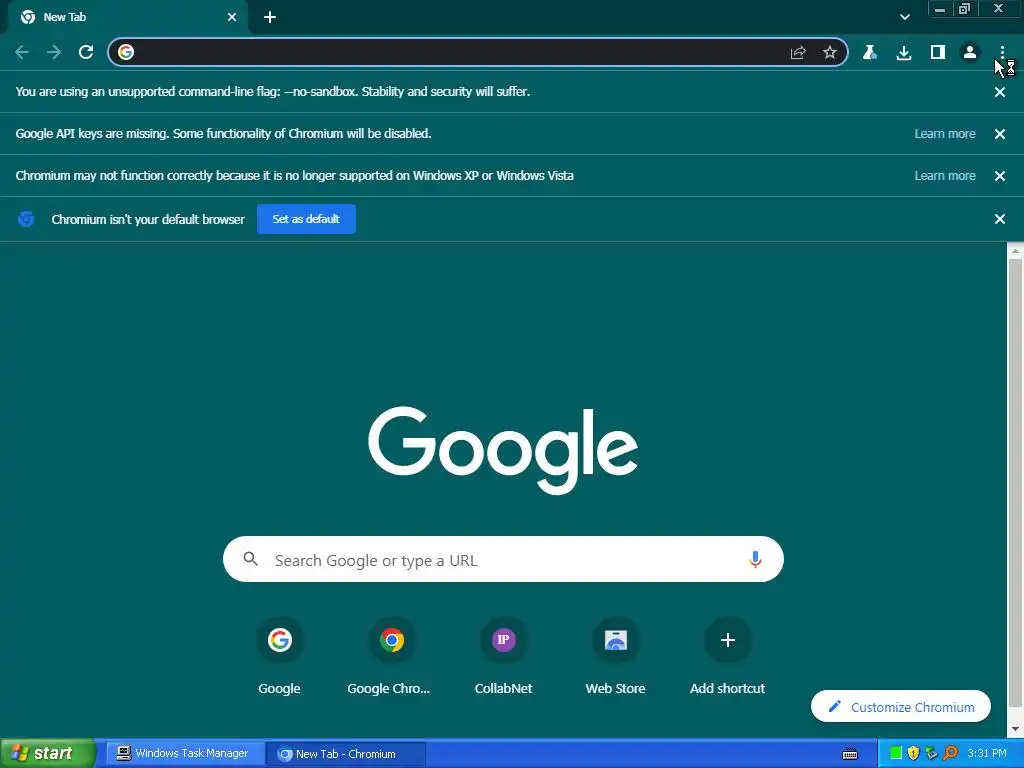Image resolution: width=1024 pixels, height=768 pixels.
Task: Click the Customize Chromium button
Action: 901,707
